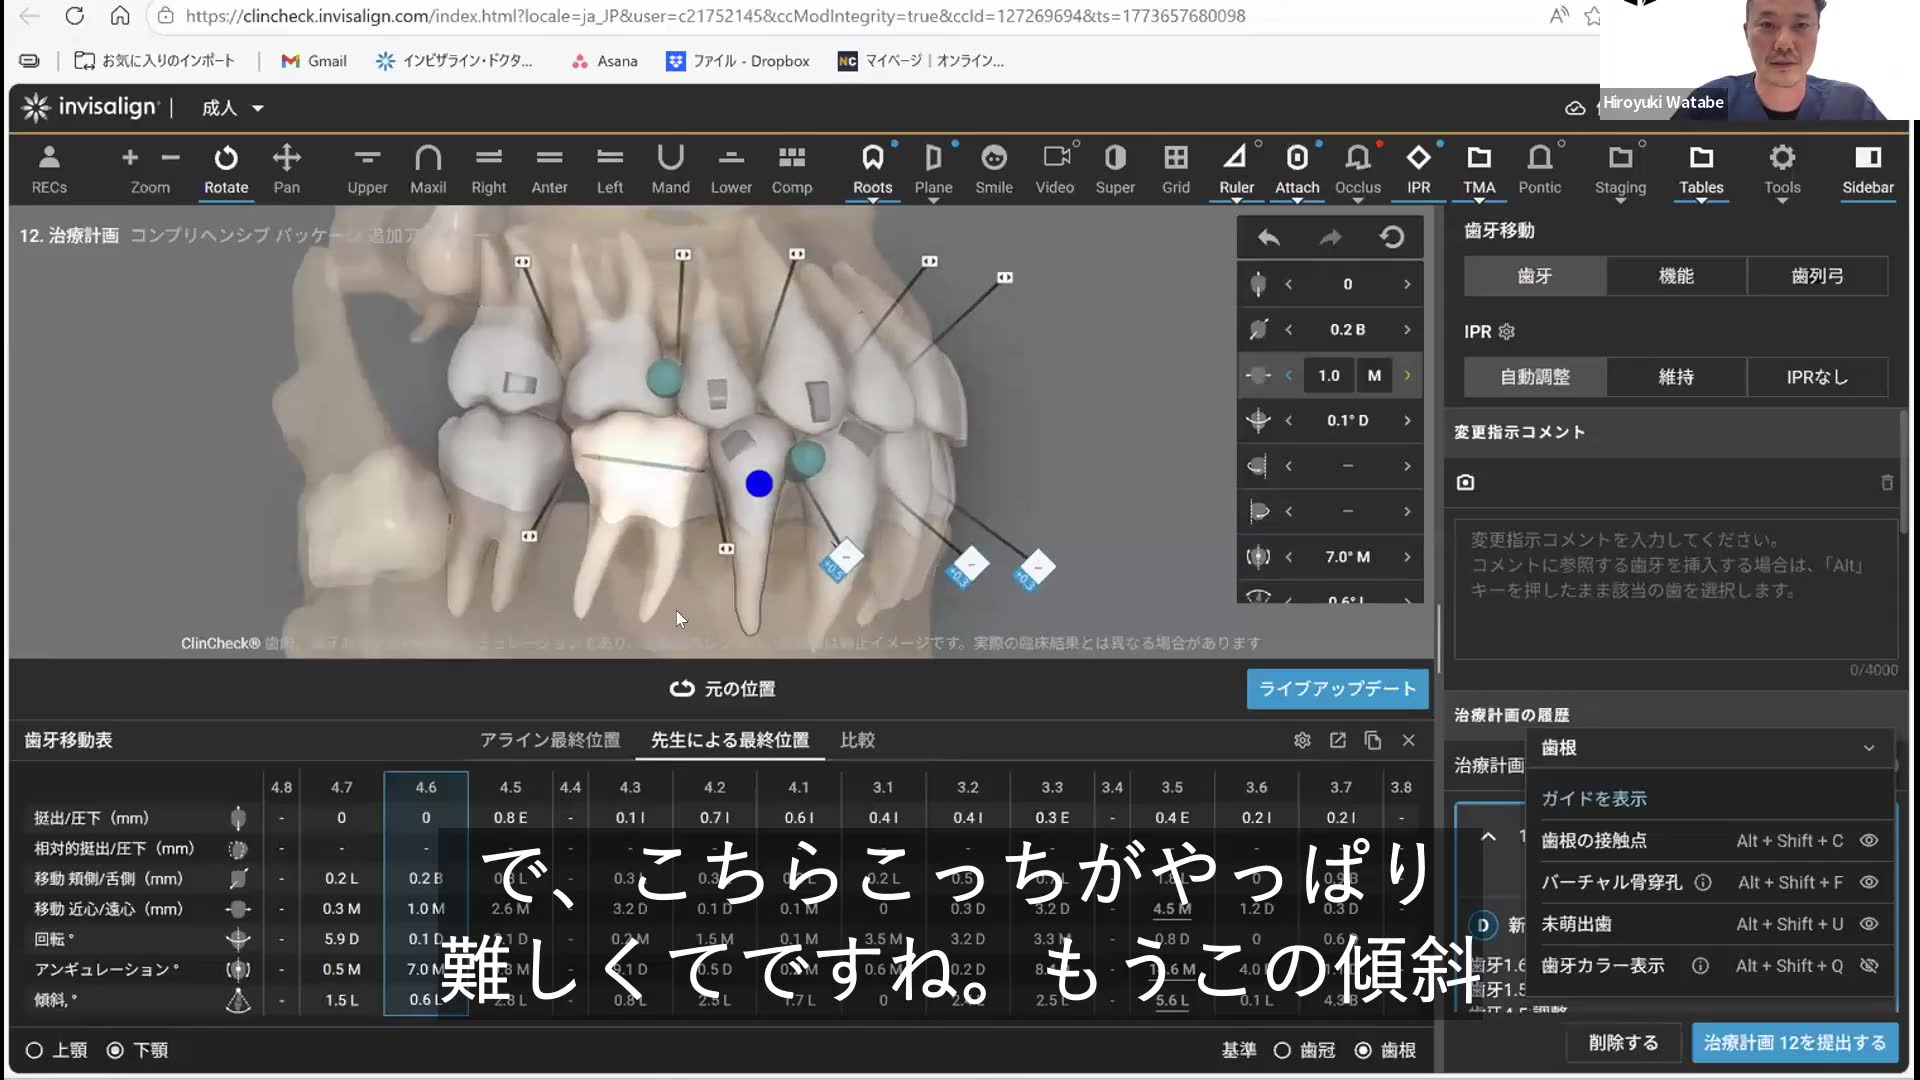Open the 成人 dropdown menu
The height and width of the screenshot is (1080, 1920).
coord(229,107)
